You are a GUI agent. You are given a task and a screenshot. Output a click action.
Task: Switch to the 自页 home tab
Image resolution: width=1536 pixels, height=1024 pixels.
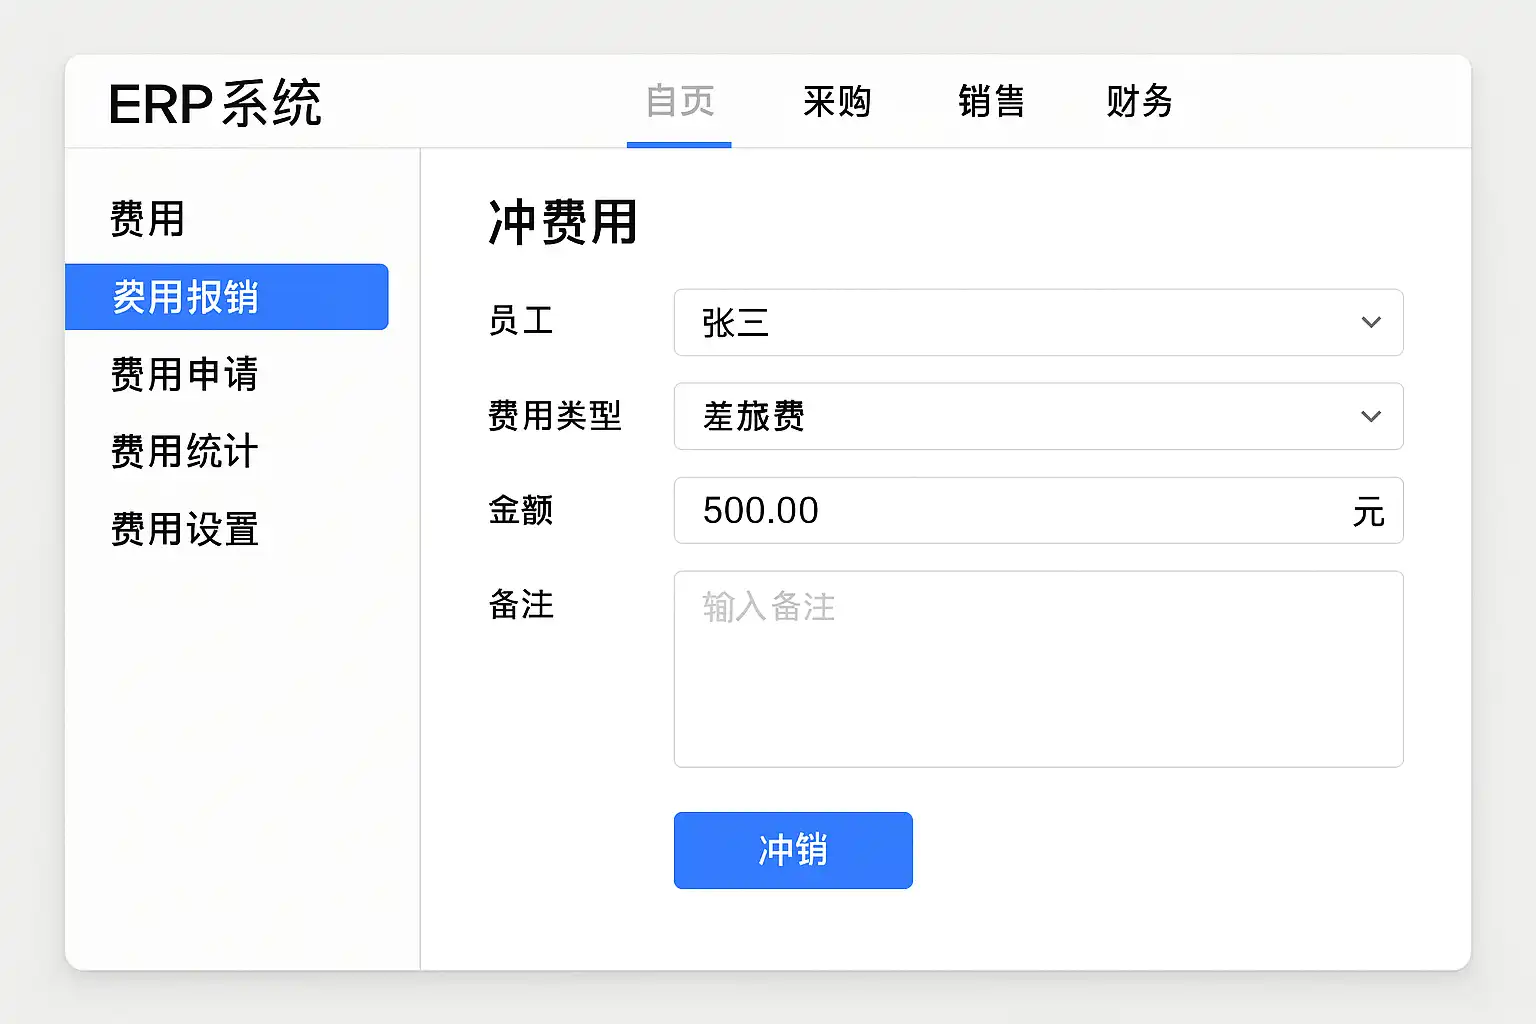pos(679,102)
